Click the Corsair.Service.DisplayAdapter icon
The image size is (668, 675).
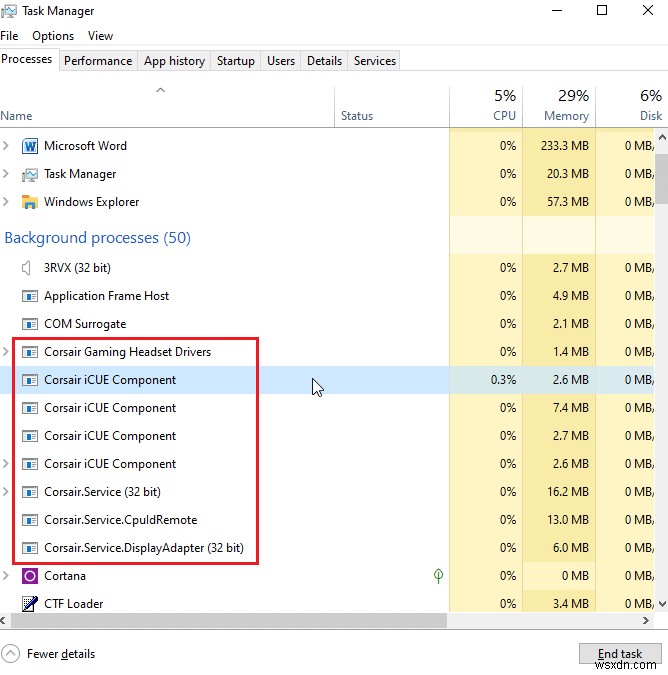tap(30, 548)
